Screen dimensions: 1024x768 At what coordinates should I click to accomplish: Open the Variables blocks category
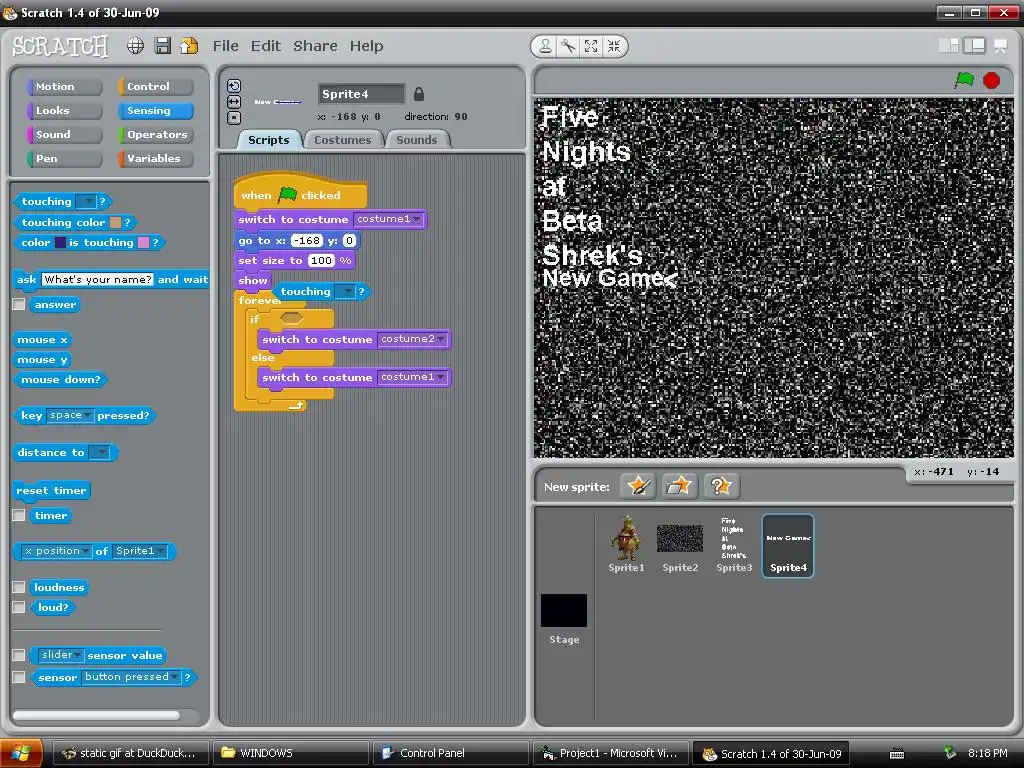point(155,159)
